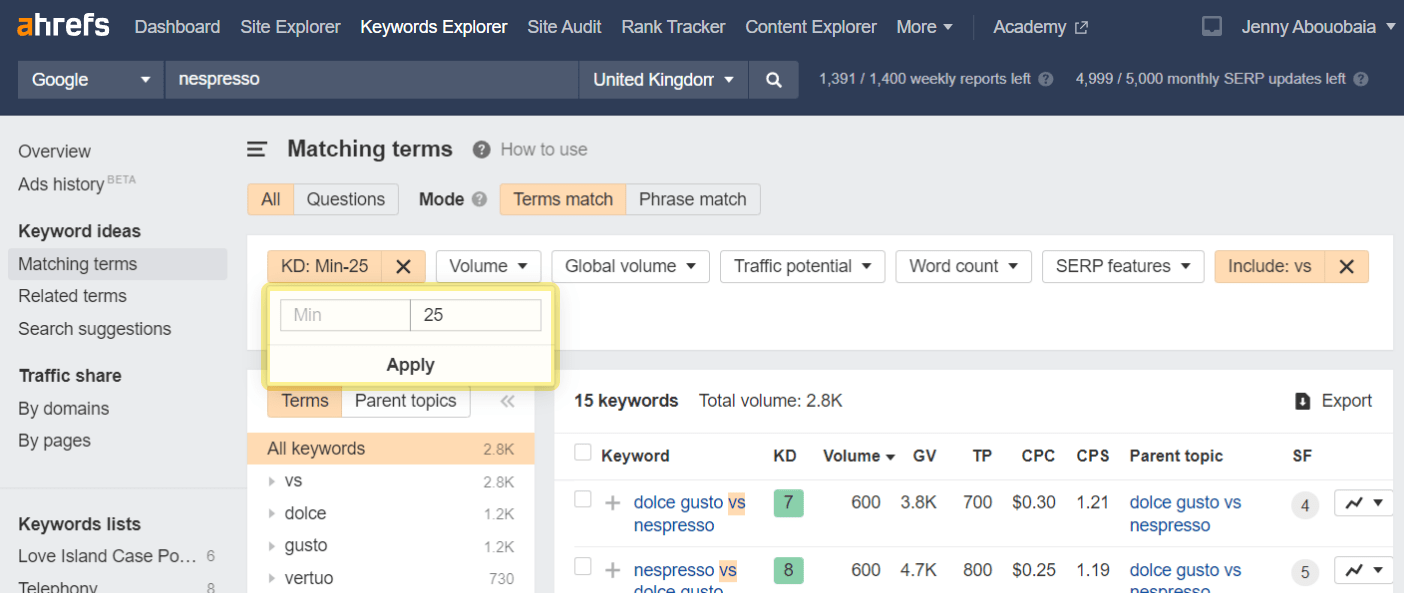Screen dimensions: 1404x593
Task: Open the messages inbox icon
Action: 1212,27
